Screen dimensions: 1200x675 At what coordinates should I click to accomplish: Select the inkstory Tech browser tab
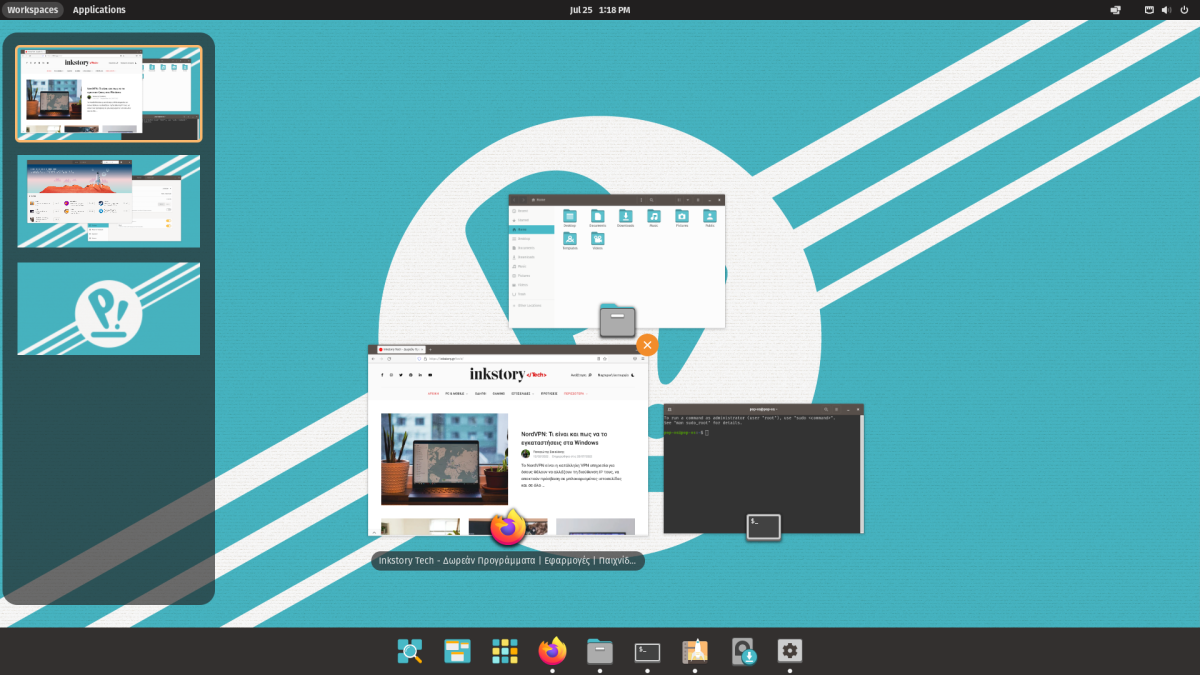[400, 349]
